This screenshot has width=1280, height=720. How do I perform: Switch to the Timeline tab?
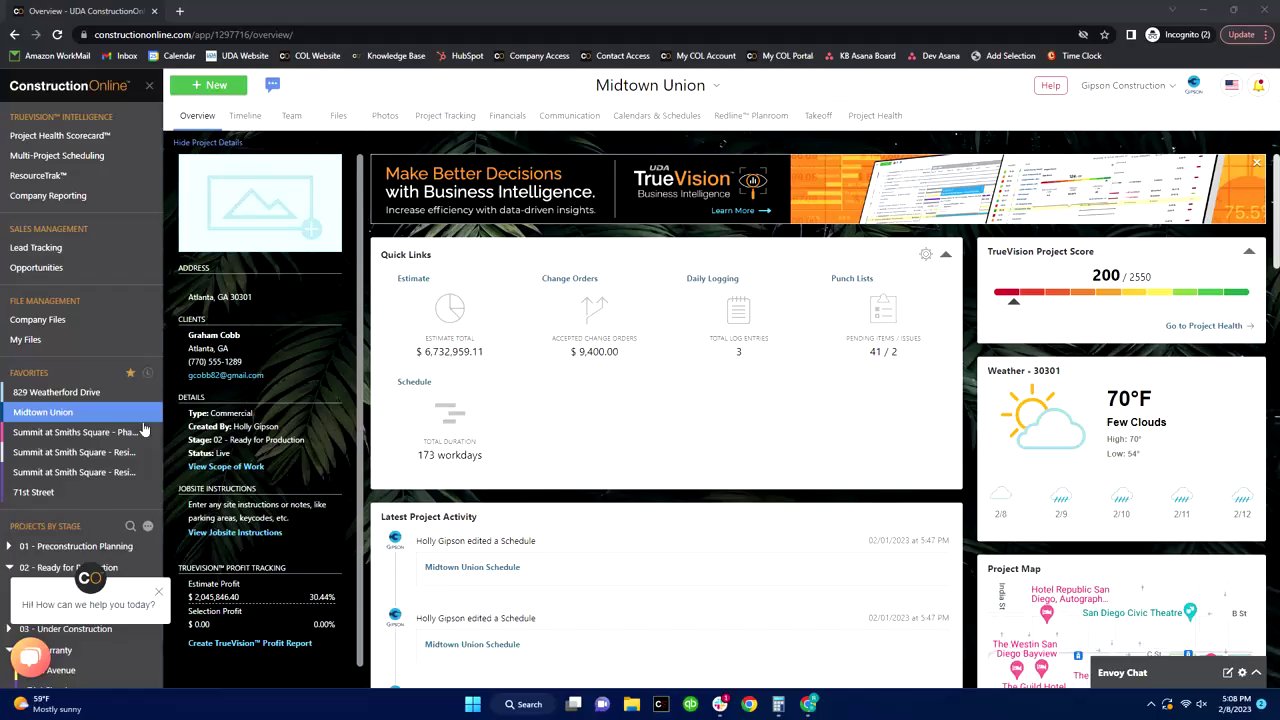coord(245,116)
